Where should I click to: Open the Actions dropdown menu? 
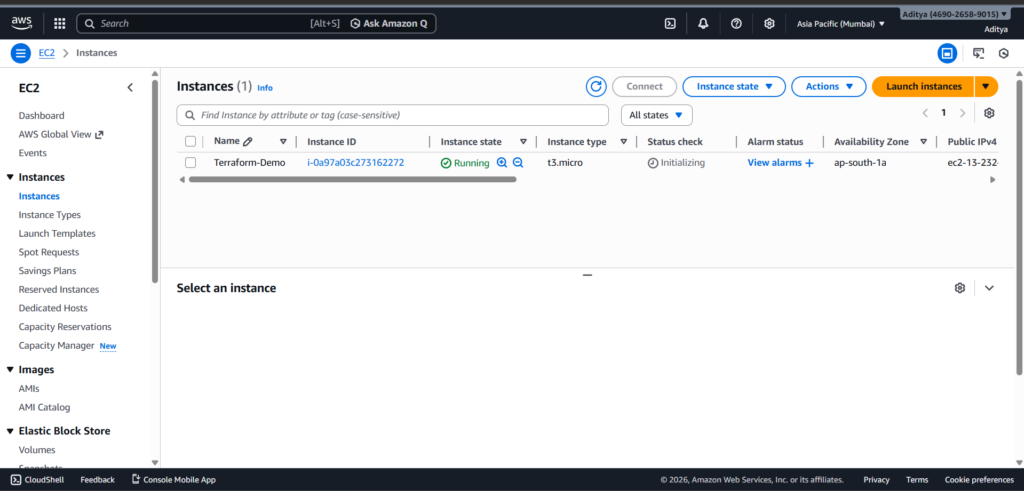828,87
